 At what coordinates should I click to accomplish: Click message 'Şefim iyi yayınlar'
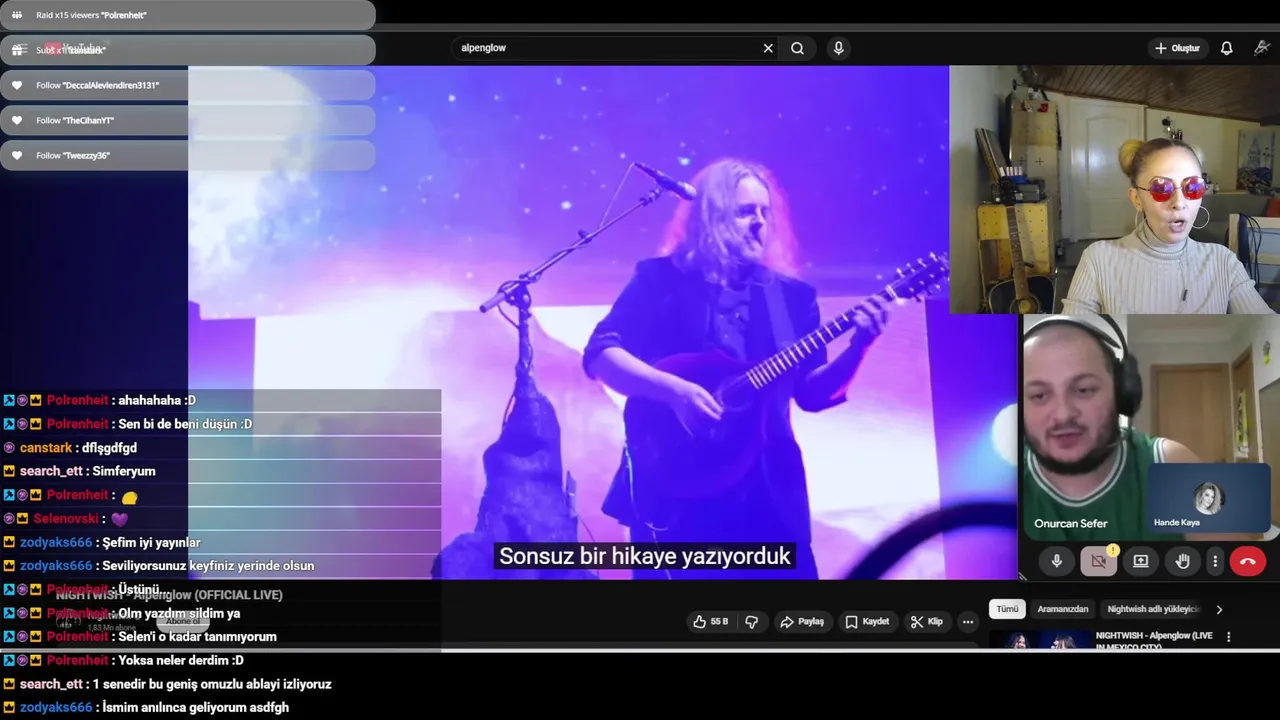pos(152,542)
